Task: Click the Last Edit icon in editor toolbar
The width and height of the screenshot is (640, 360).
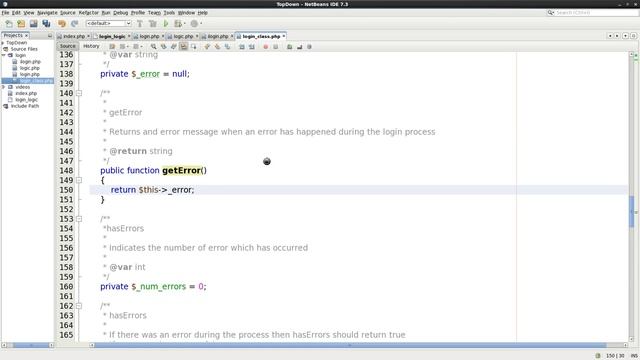Action: point(112,47)
